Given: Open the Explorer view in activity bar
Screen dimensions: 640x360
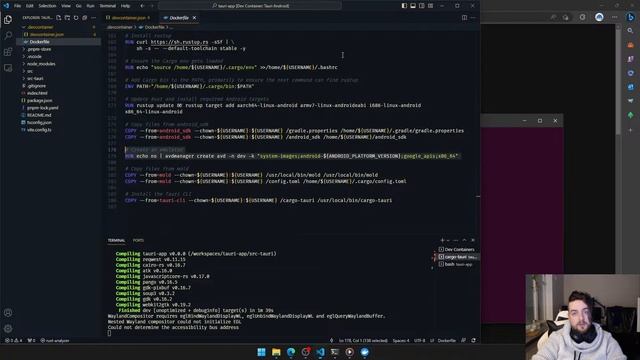Looking at the screenshot, I should [x=8, y=20].
